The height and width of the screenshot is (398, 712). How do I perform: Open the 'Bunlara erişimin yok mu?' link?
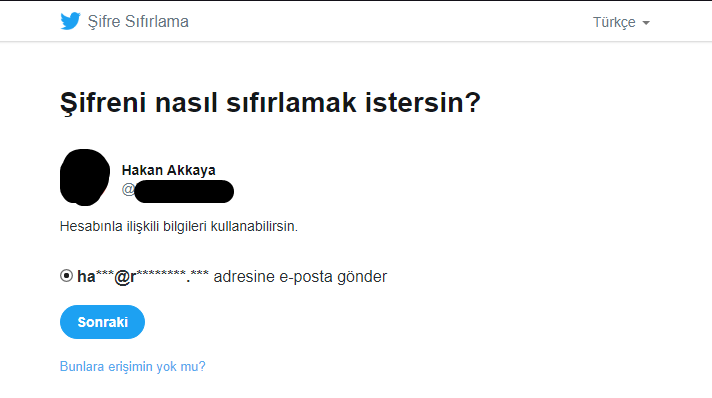133,366
